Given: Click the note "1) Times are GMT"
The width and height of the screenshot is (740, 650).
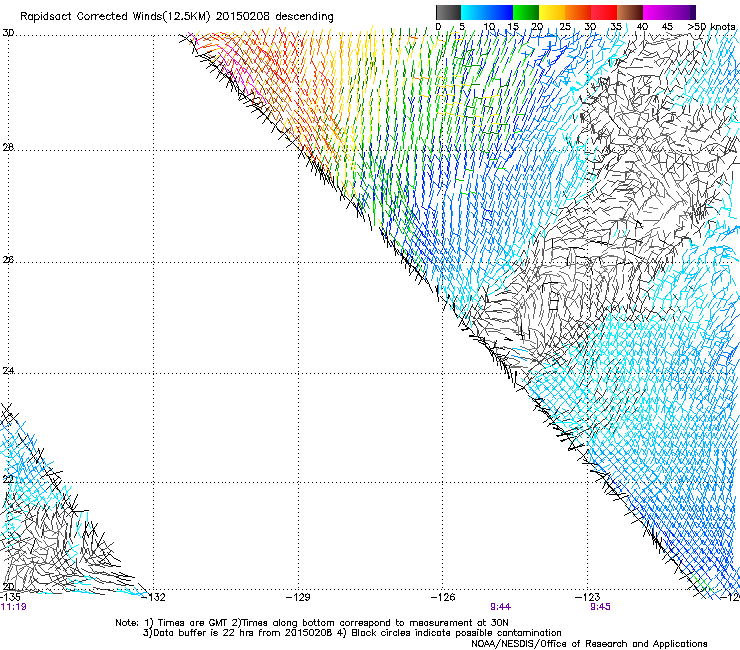Looking at the screenshot, I should point(187,623).
